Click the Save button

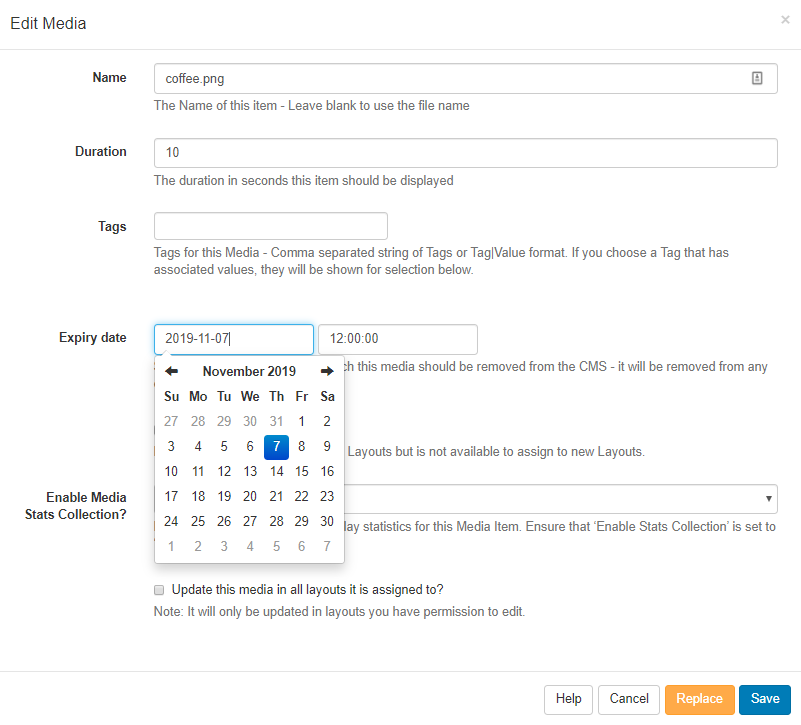coord(765,699)
